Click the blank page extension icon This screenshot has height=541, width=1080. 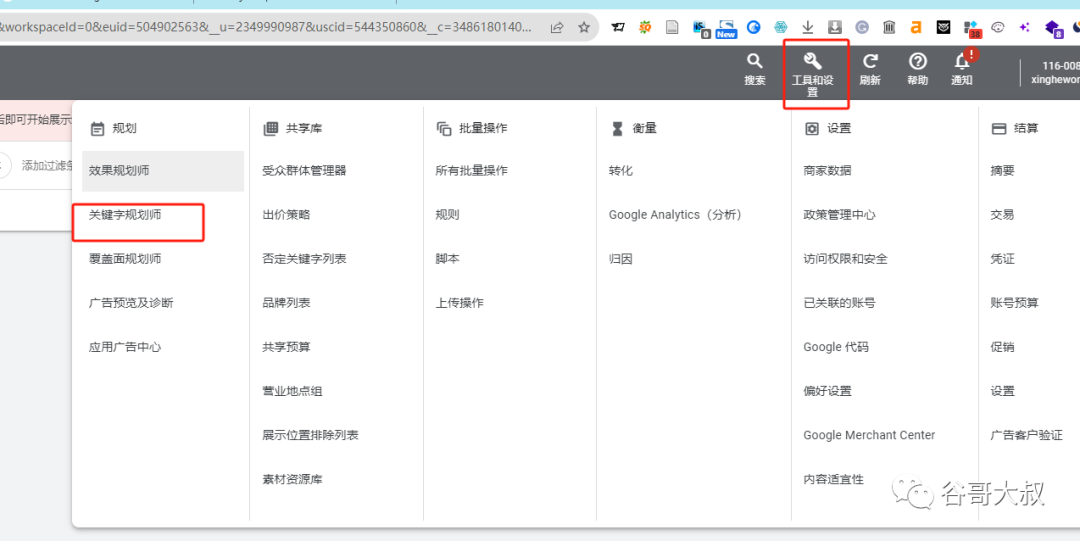(x=672, y=28)
